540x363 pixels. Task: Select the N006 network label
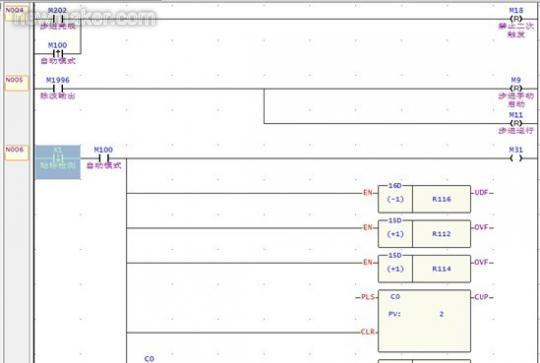tap(16, 153)
